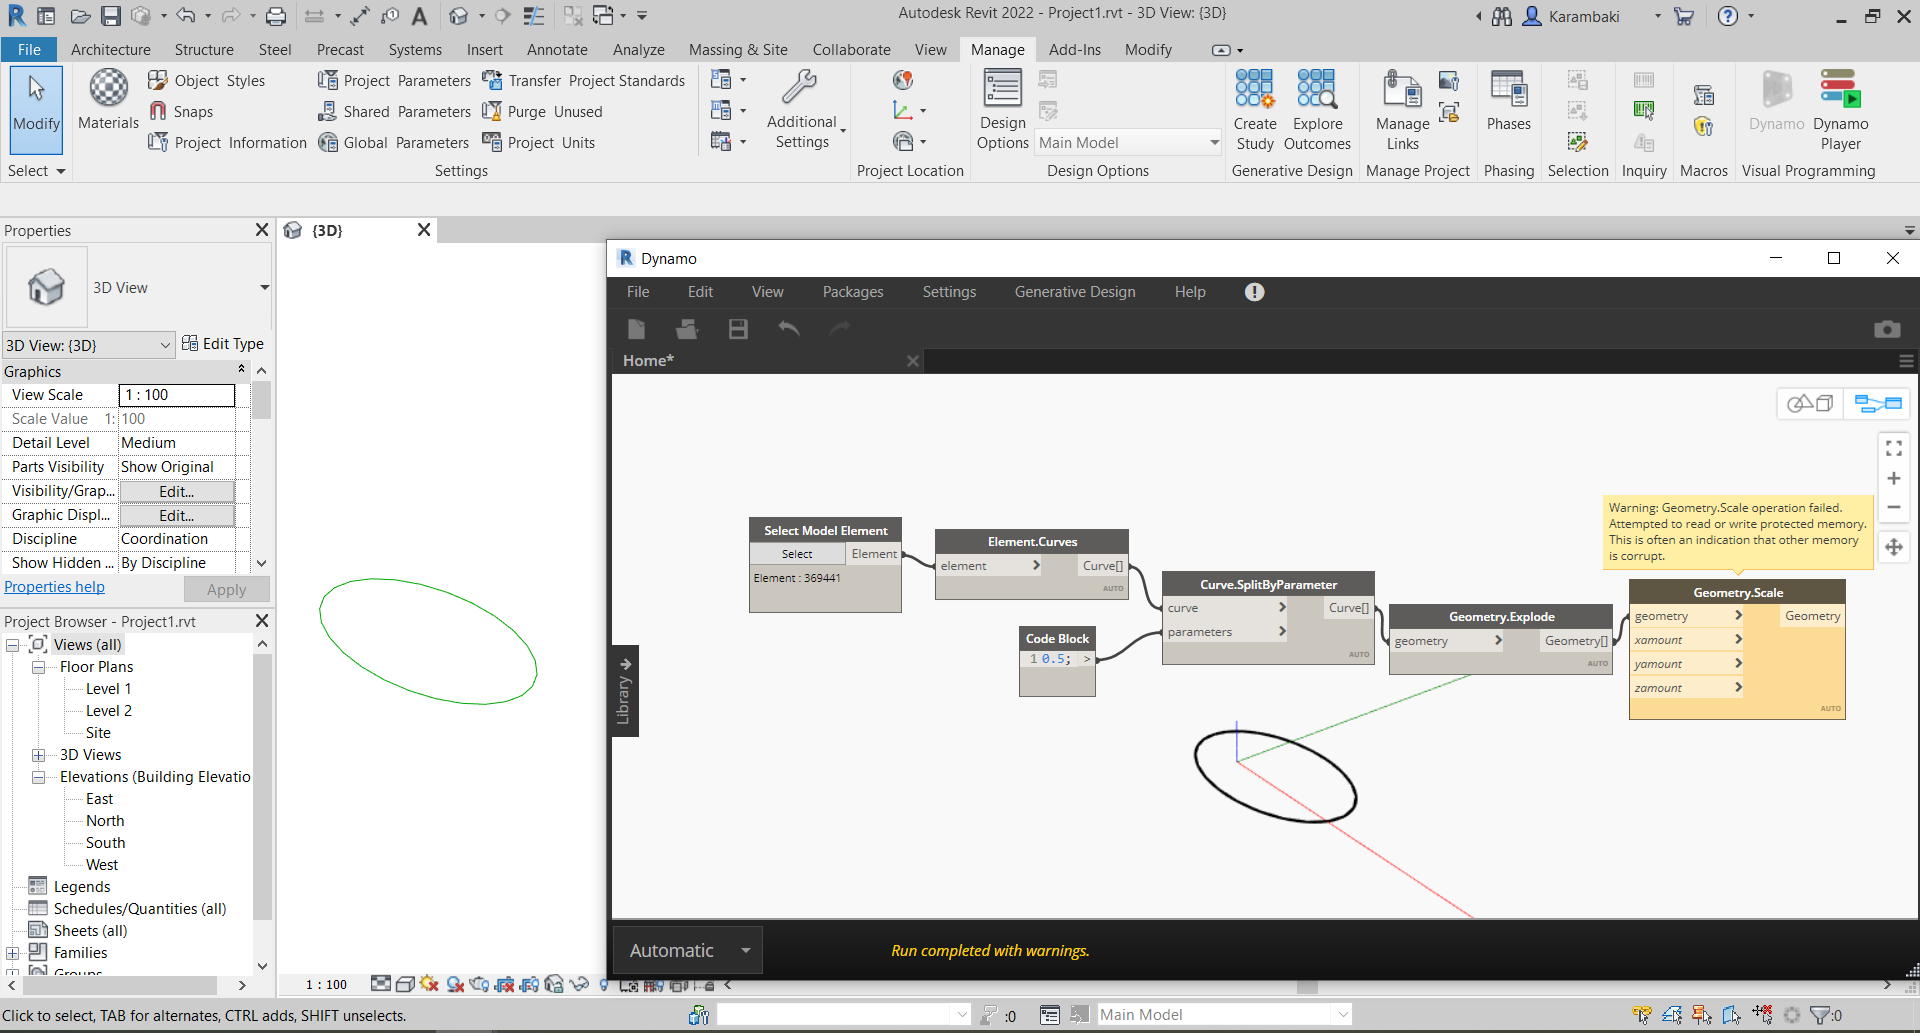Switch to the Architecture ribbon tab
1920x1033 pixels.
[111, 49]
